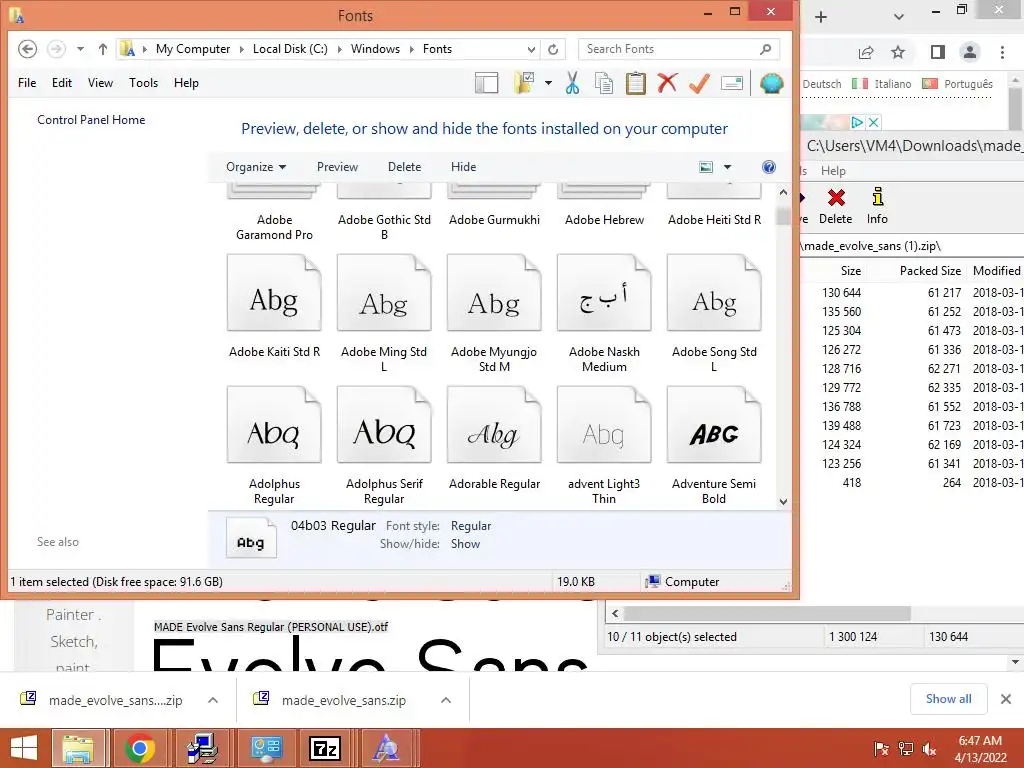This screenshot has width=1024, height=768.
Task: Close the Chrome downloads bar
Action: click(x=1006, y=699)
